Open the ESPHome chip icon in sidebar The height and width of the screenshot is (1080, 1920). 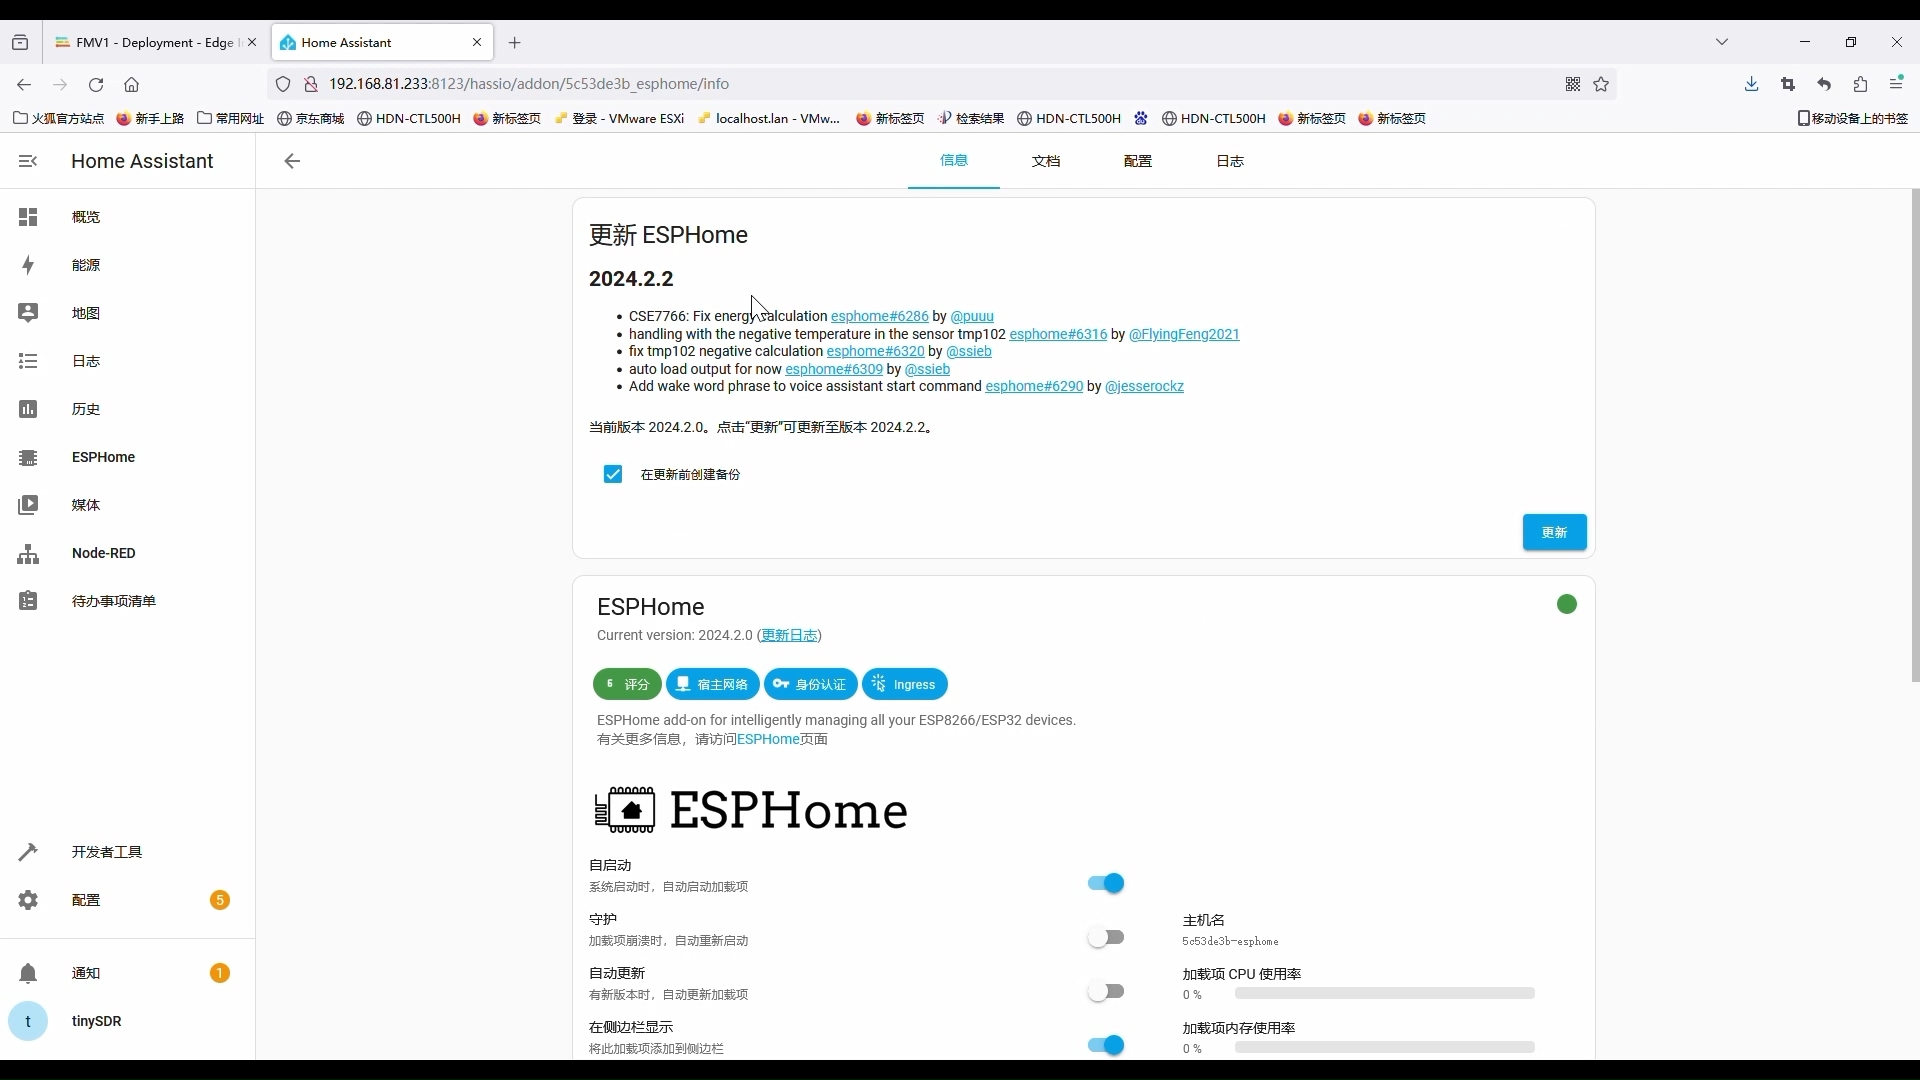pos(28,457)
